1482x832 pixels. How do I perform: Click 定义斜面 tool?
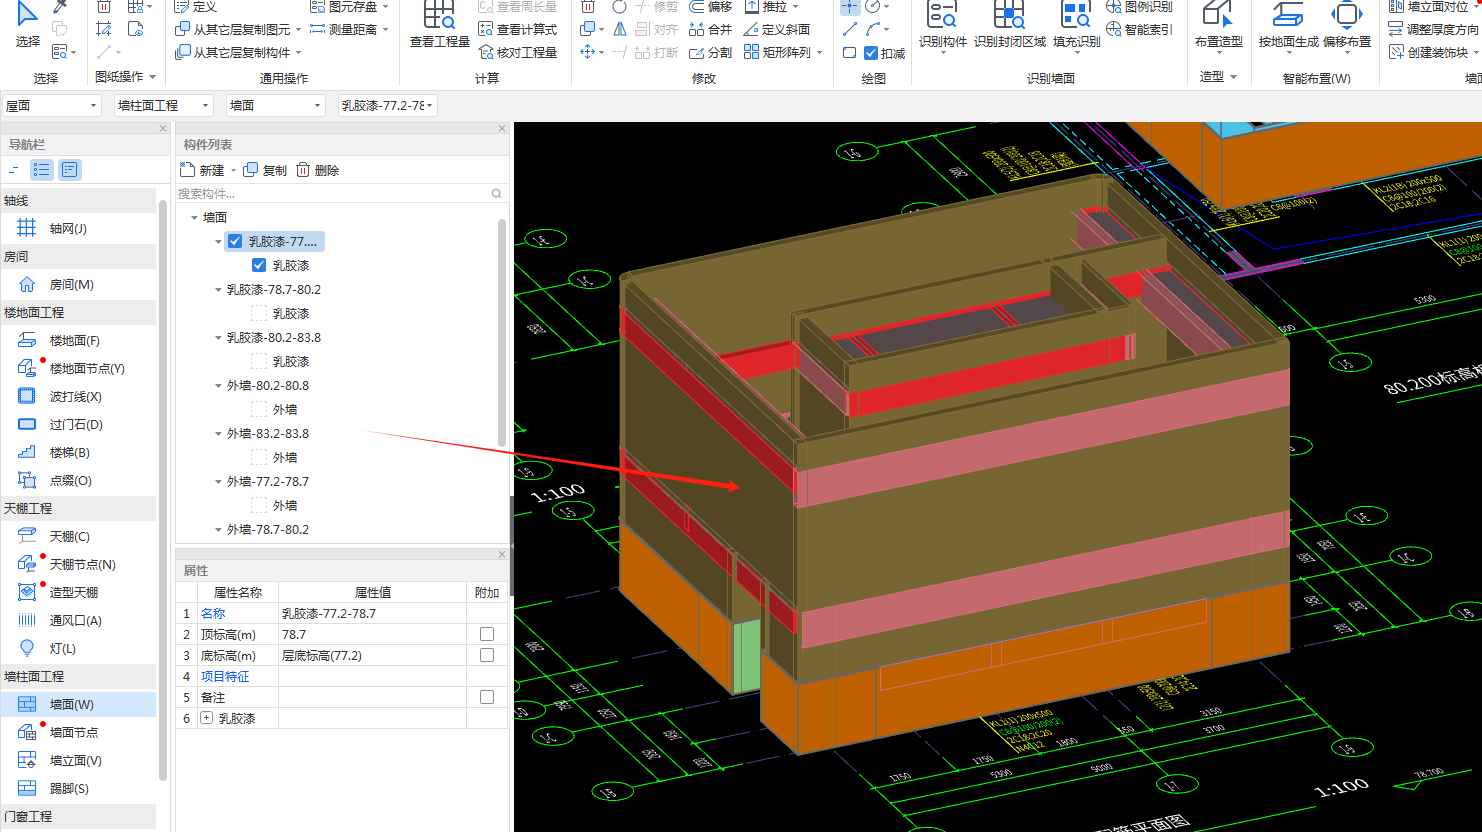(x=776, y=29)
